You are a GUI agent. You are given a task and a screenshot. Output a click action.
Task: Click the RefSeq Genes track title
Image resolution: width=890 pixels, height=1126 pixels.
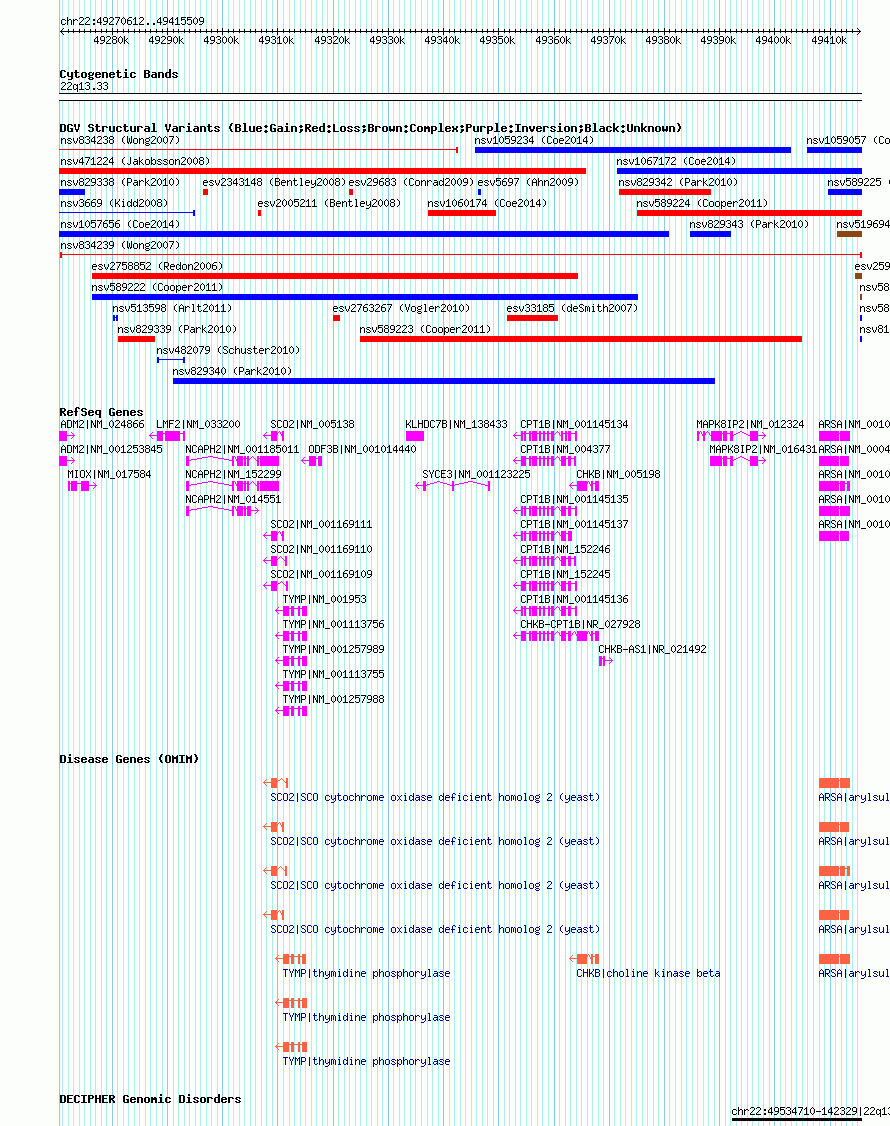101,412
